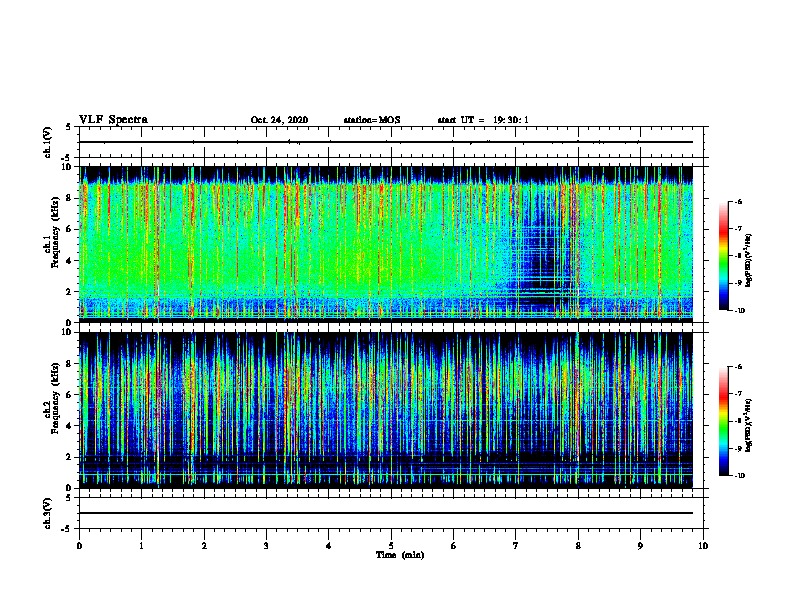Click the "6" kHz tick on ch.1 frequency axis
Viewport: 792px width, 612px height.
[x=69, y=229]
